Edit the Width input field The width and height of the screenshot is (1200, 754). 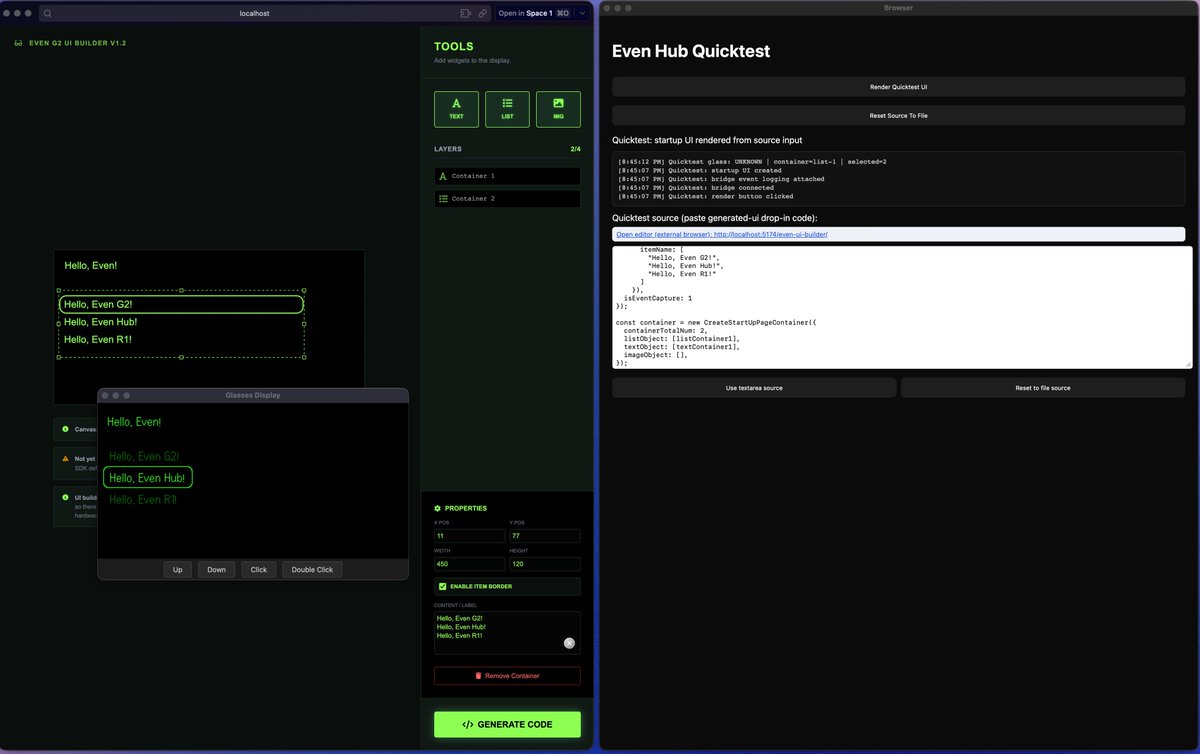pos(469,564)
